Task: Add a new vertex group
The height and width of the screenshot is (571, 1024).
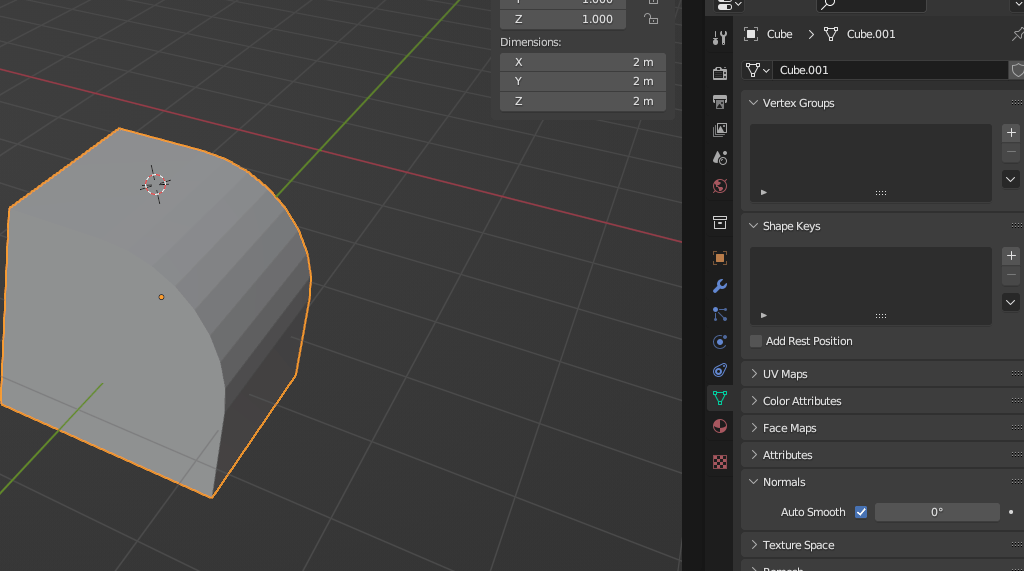Action: [x=1010, y=133]
